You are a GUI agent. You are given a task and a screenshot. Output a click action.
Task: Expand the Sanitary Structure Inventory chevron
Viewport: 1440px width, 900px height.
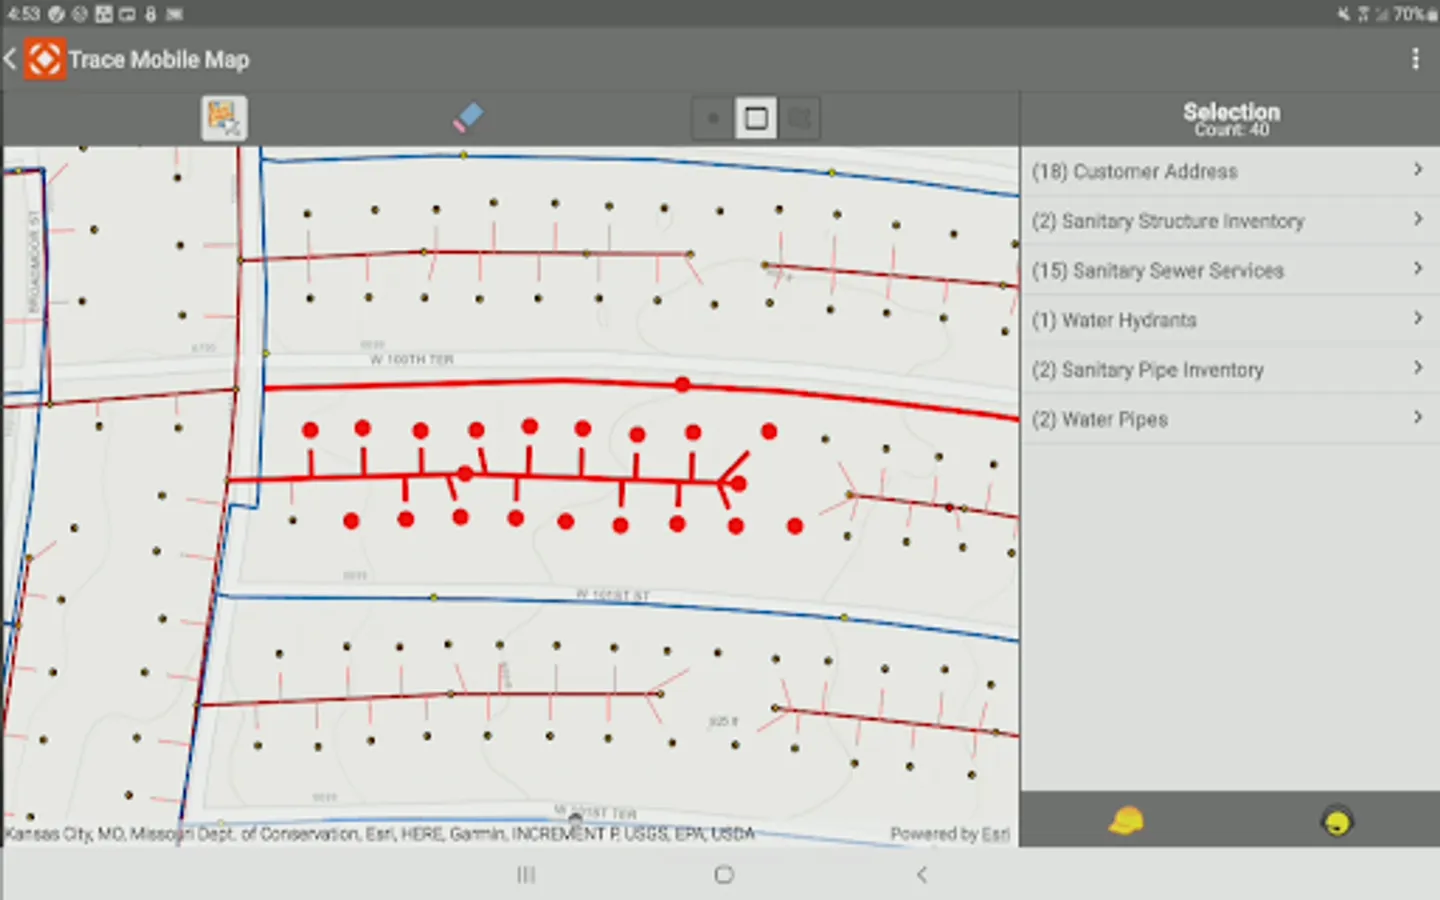click(1418, 219)
